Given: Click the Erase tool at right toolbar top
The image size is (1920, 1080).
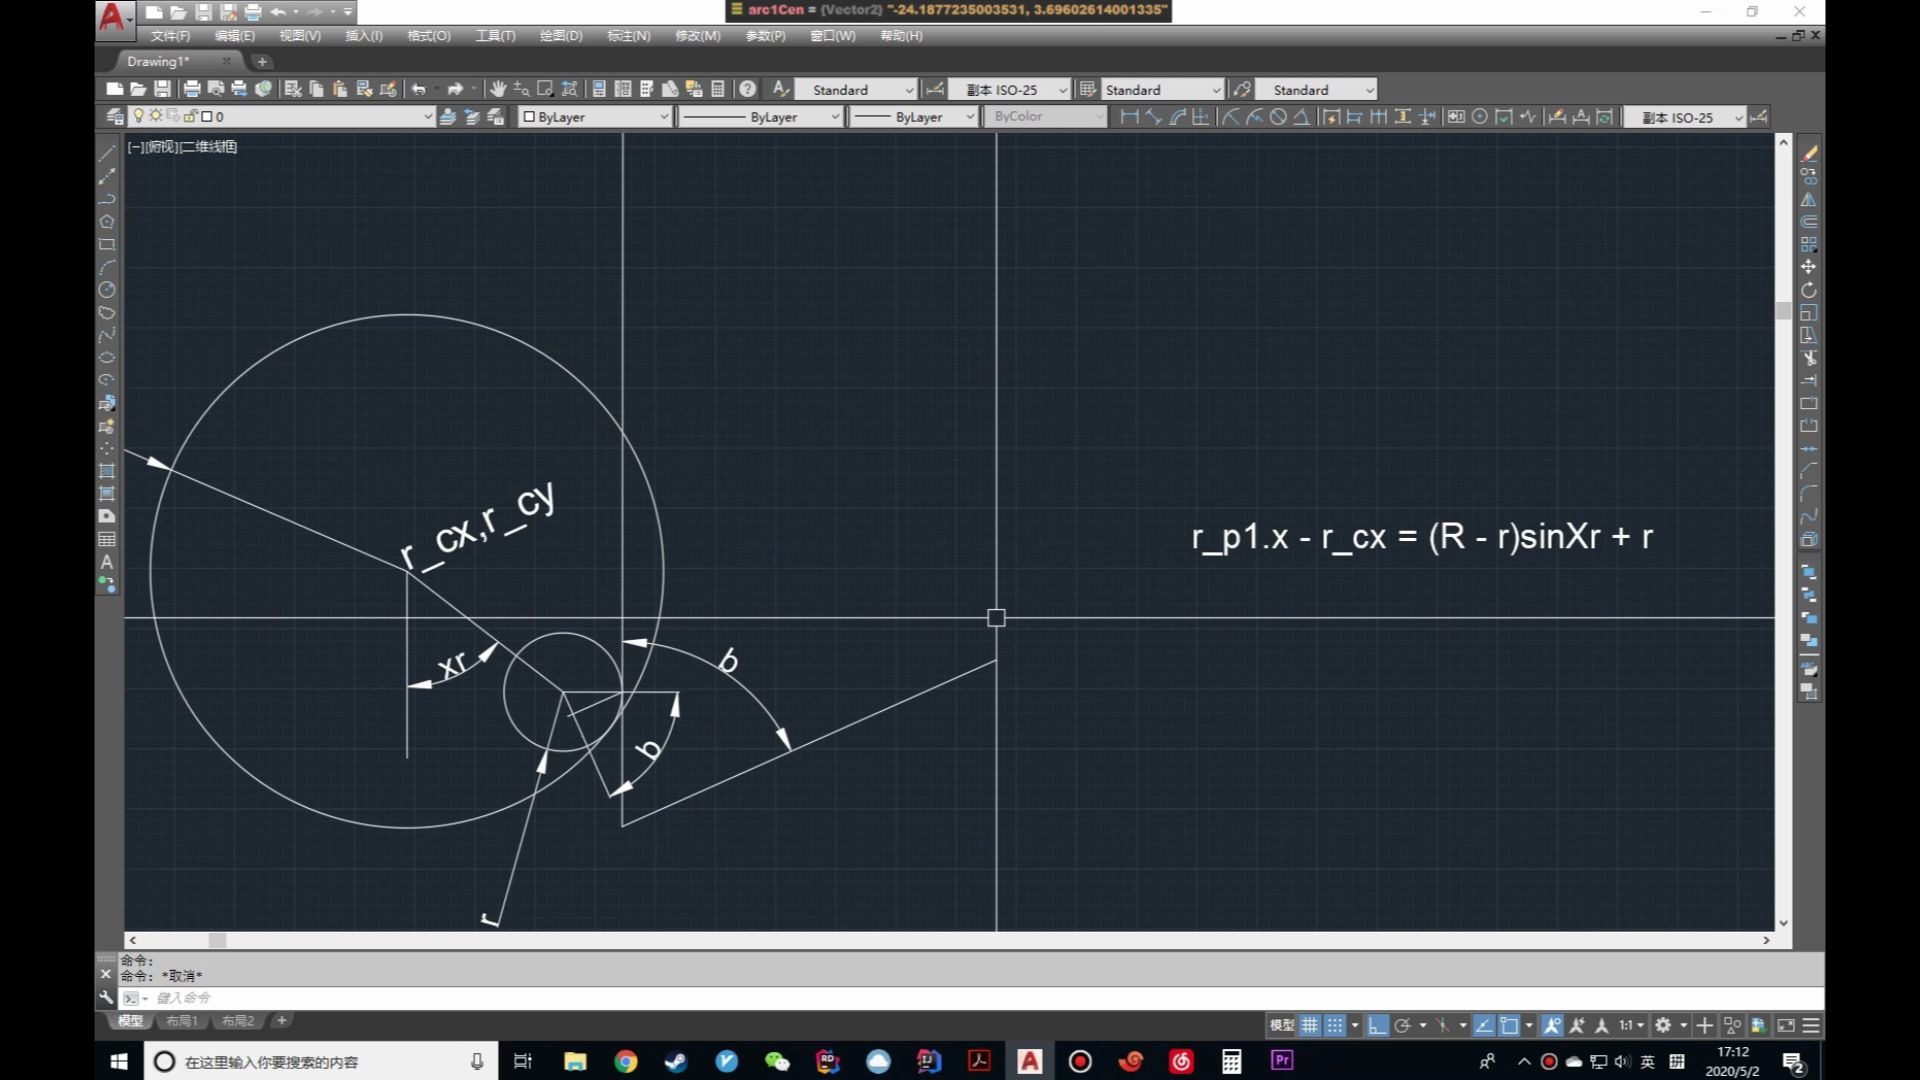Looking at the screenshot, I should 1809,153.
